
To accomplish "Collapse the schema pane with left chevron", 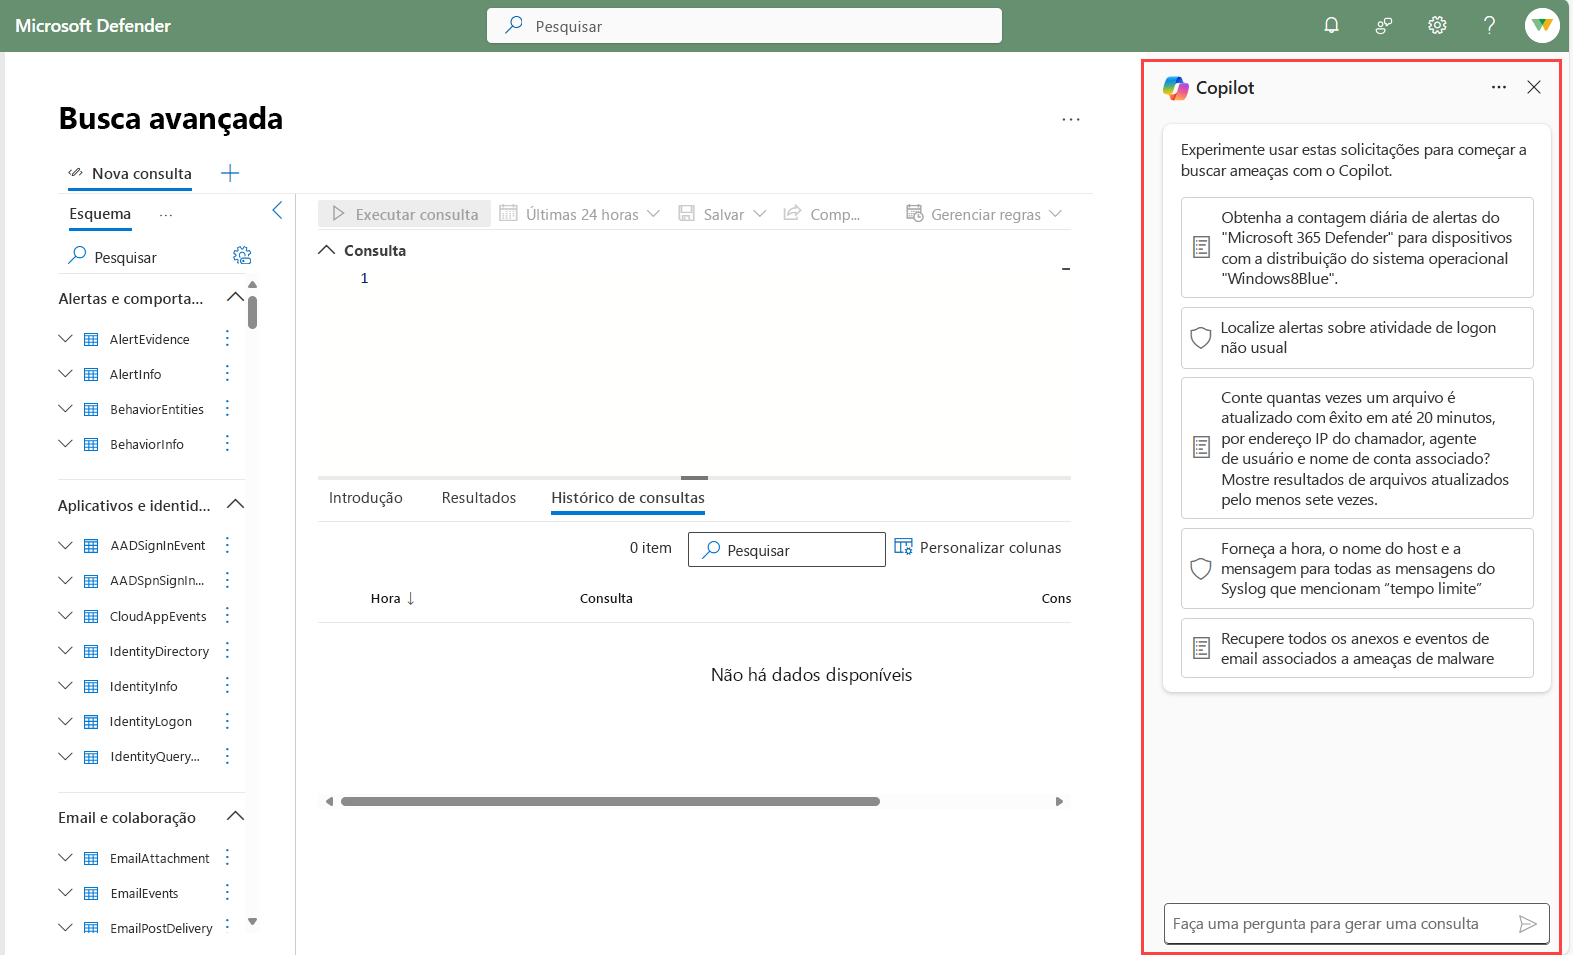I will (277, 210).
